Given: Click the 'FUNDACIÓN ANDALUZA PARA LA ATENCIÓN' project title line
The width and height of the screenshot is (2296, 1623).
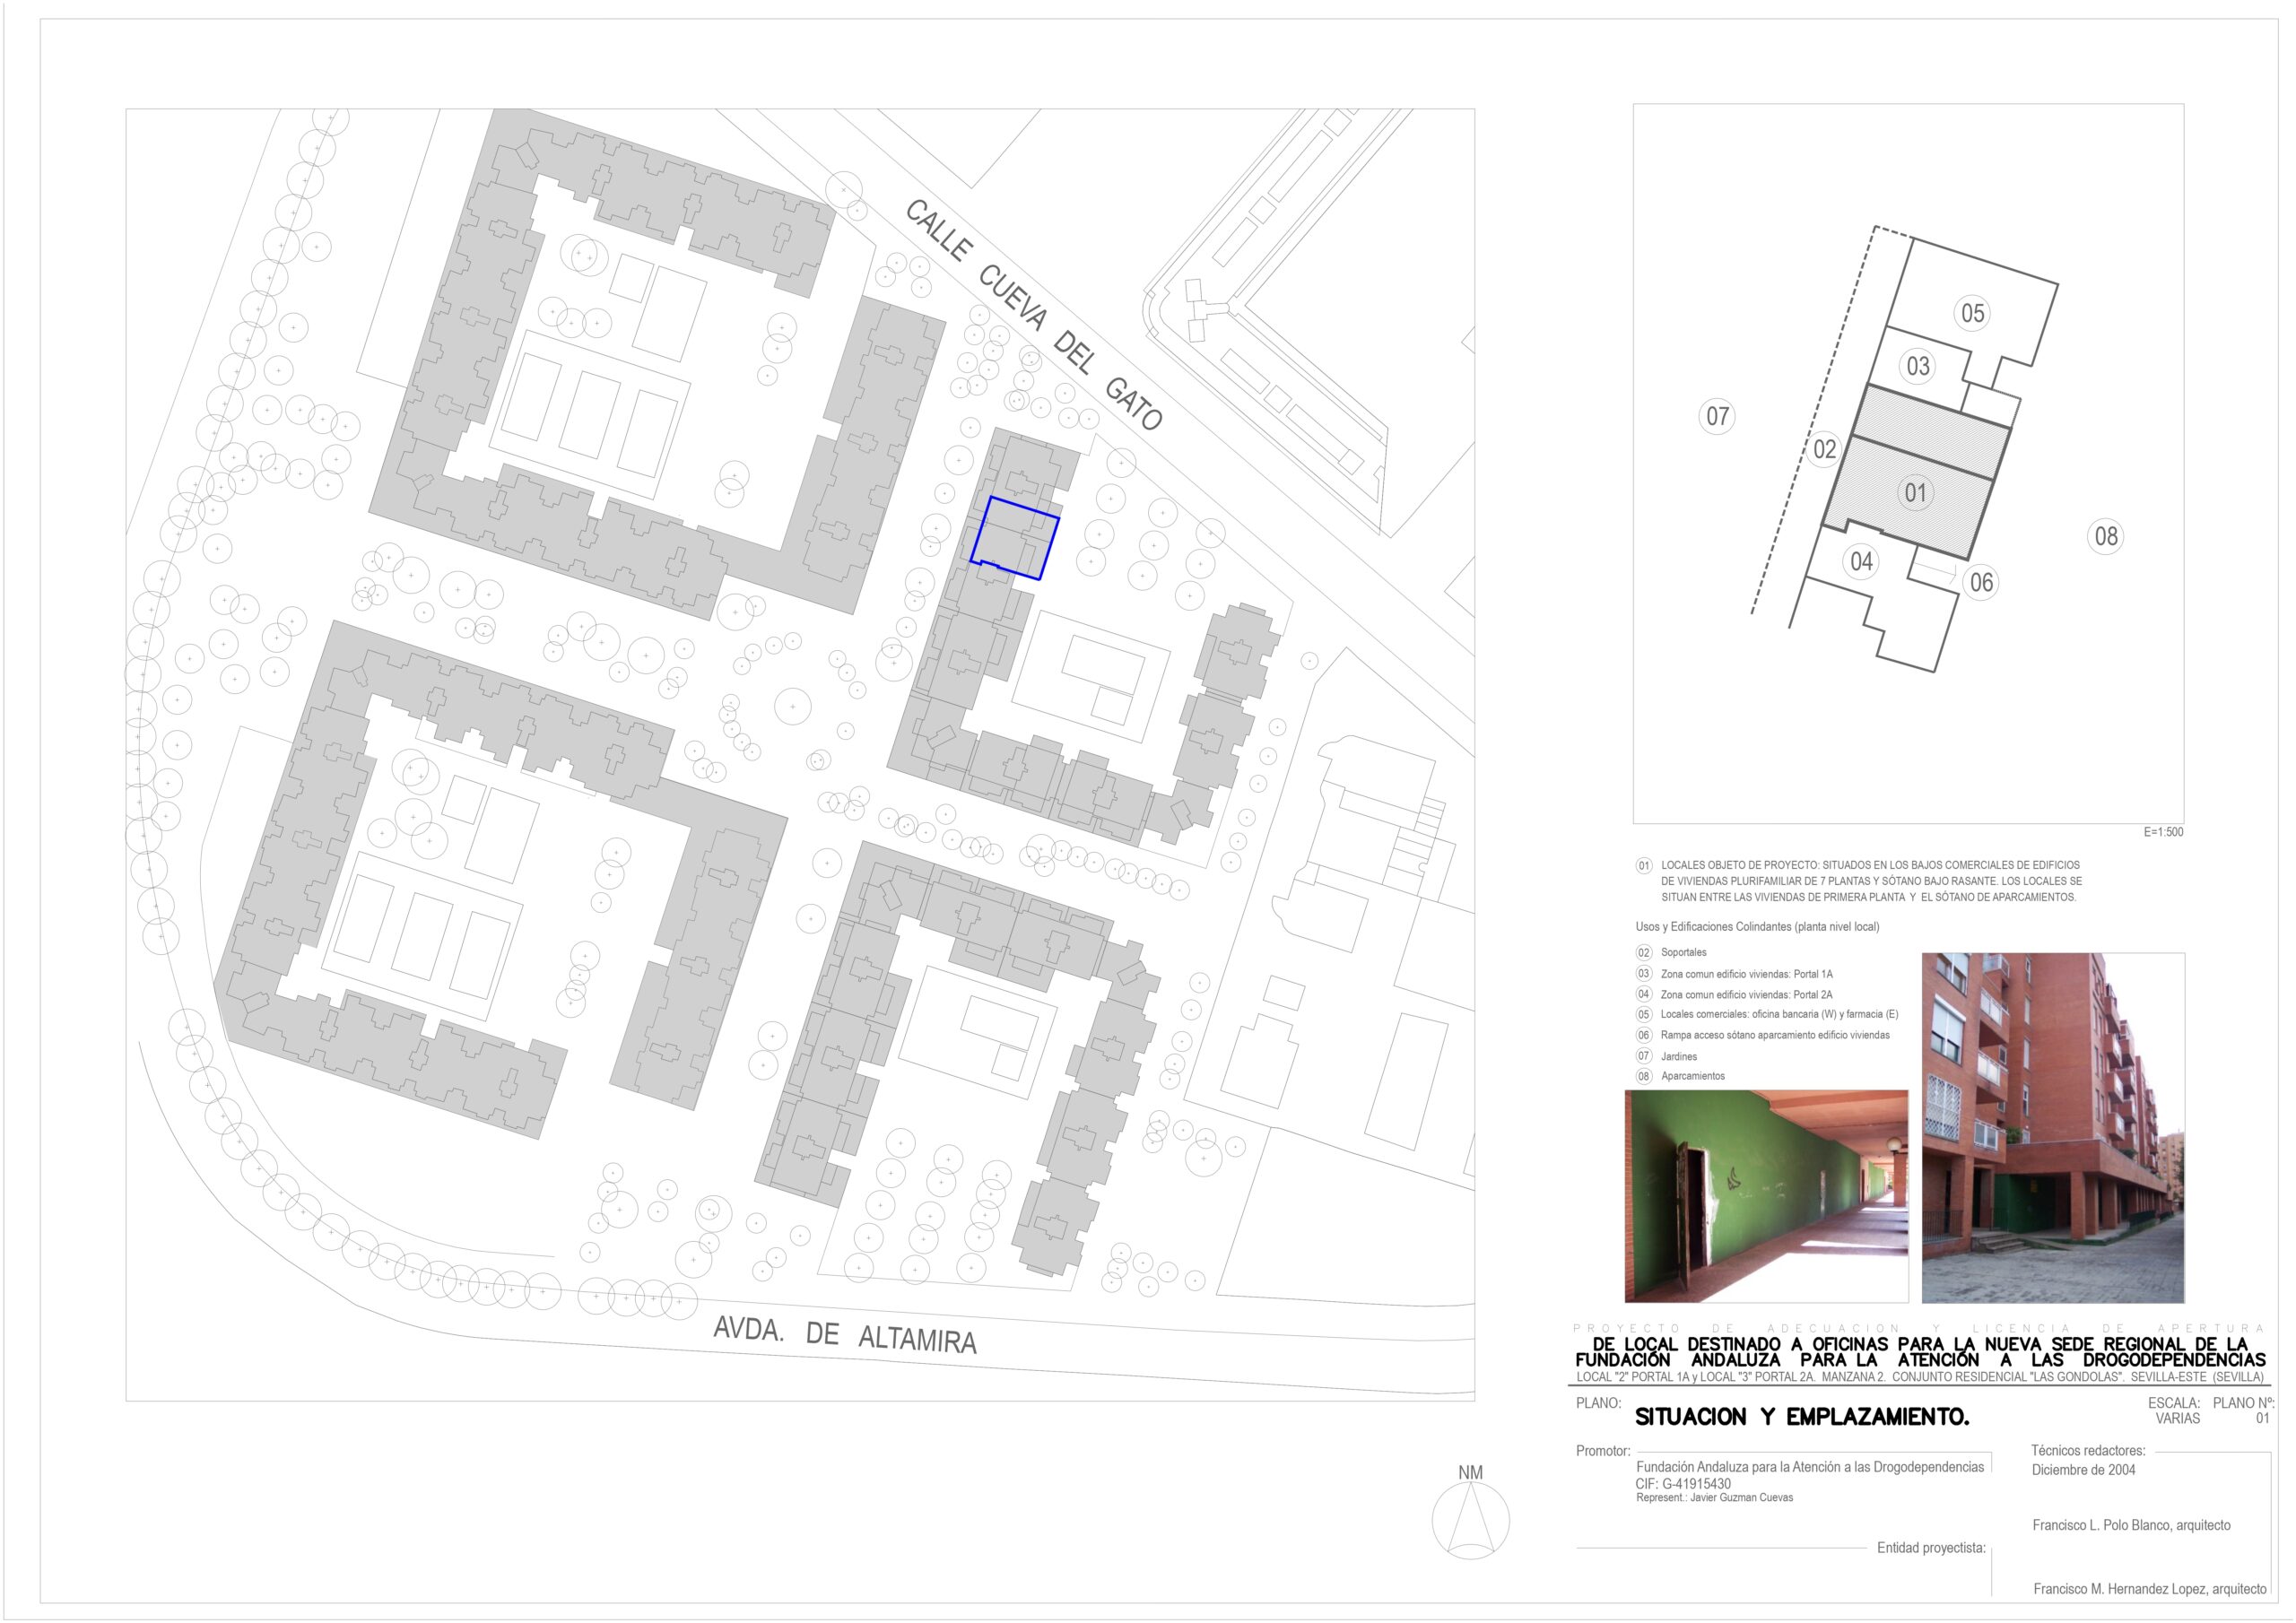Looking at the screenshot, I should 1920,1360.
